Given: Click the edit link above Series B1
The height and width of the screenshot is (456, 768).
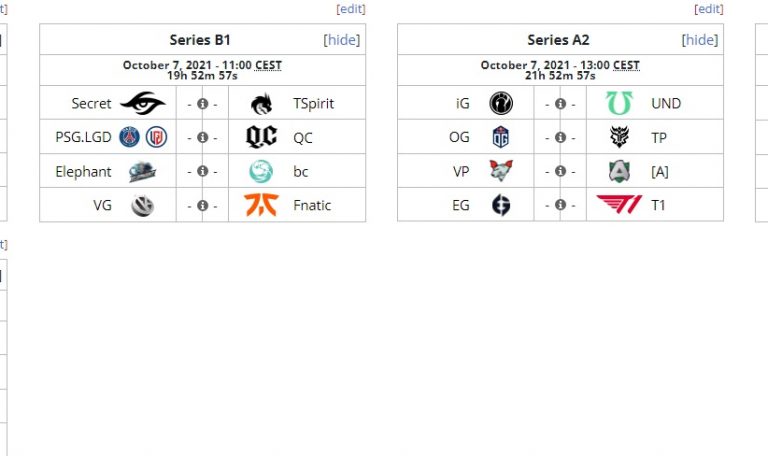Looking at the screenshot, I should point(351,9).
